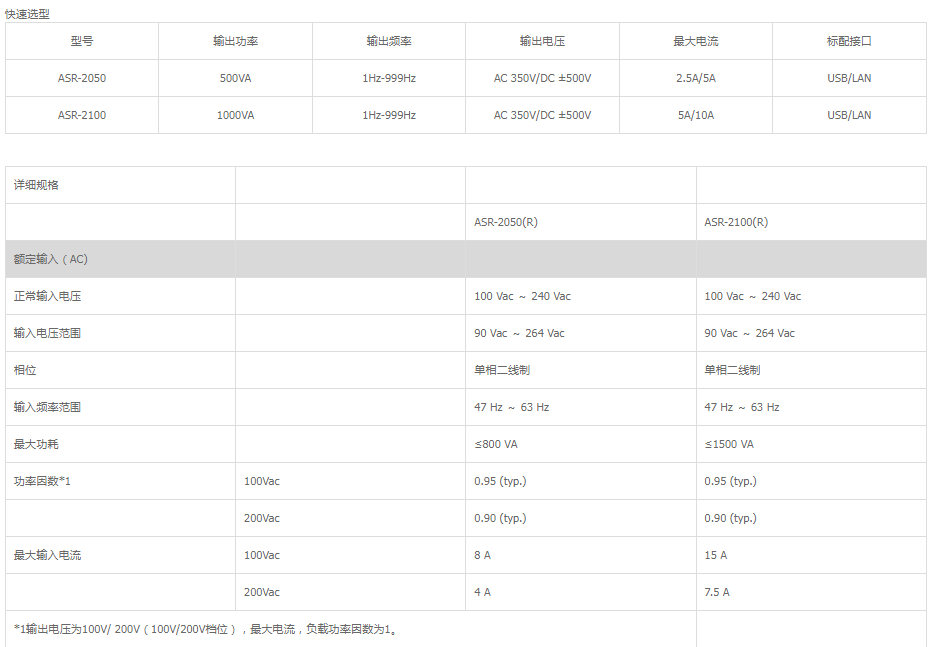Click '单相二线制' in the ASR-2050(R) column
Viewport: 929px width, 647px height.
point(502,370)
